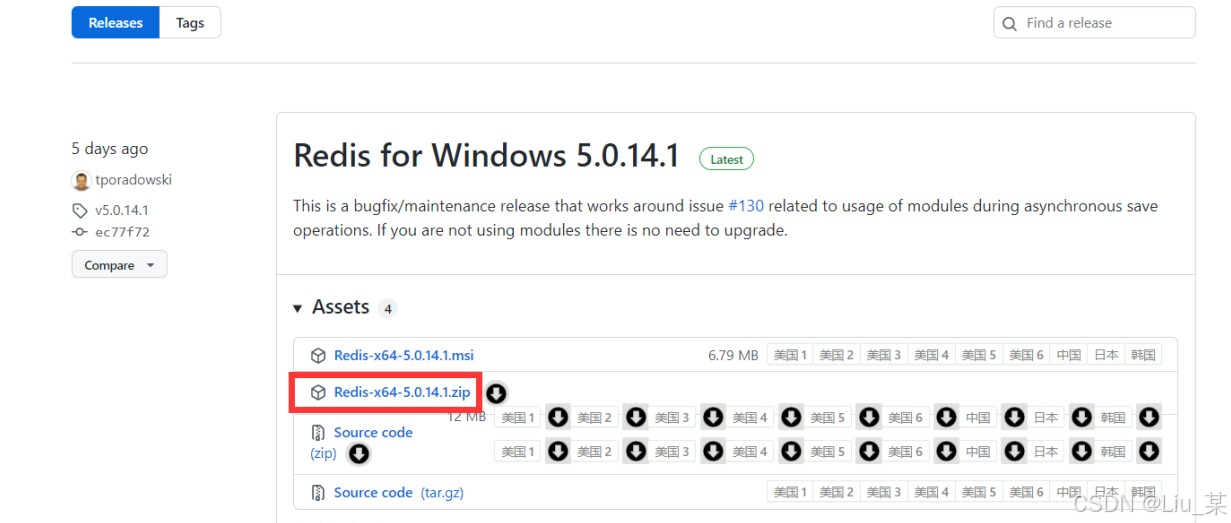The width and height of the screenshot is (1231, 523).
Task: Click download arrow after 美国 2 in 12 MB row
Action: 635,417
